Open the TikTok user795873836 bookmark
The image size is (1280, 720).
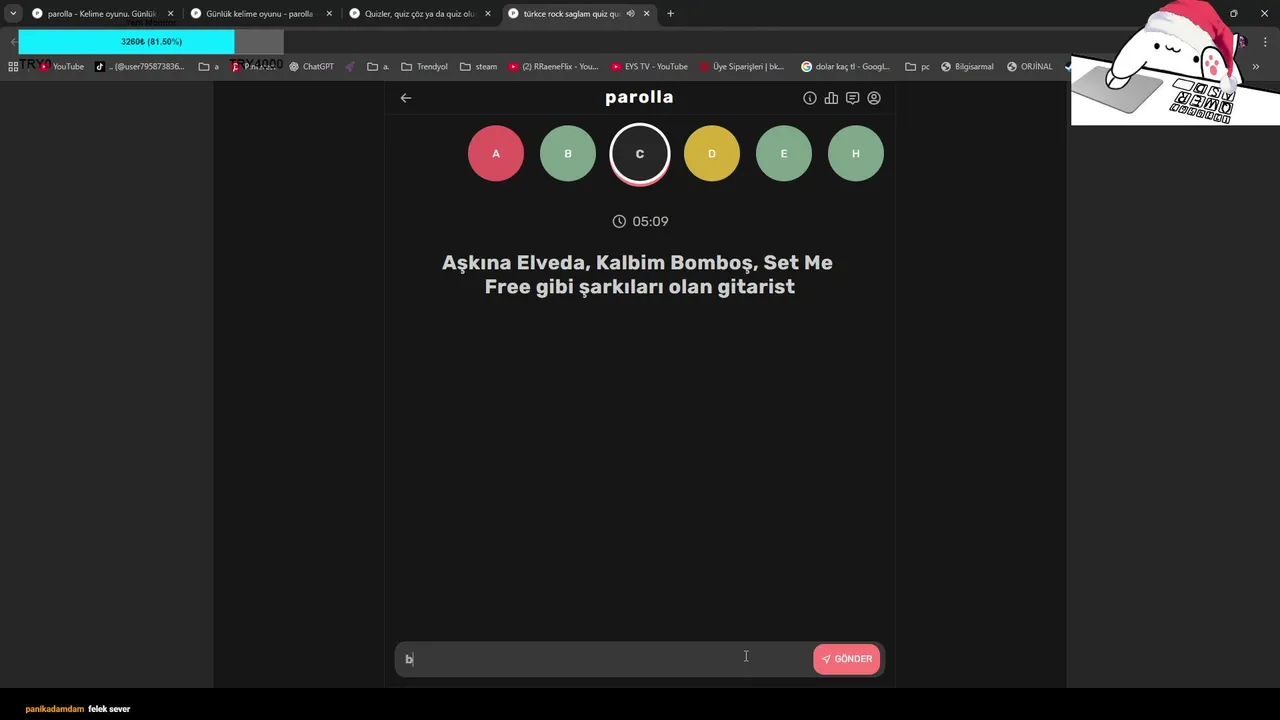click(x=140, y=66)
